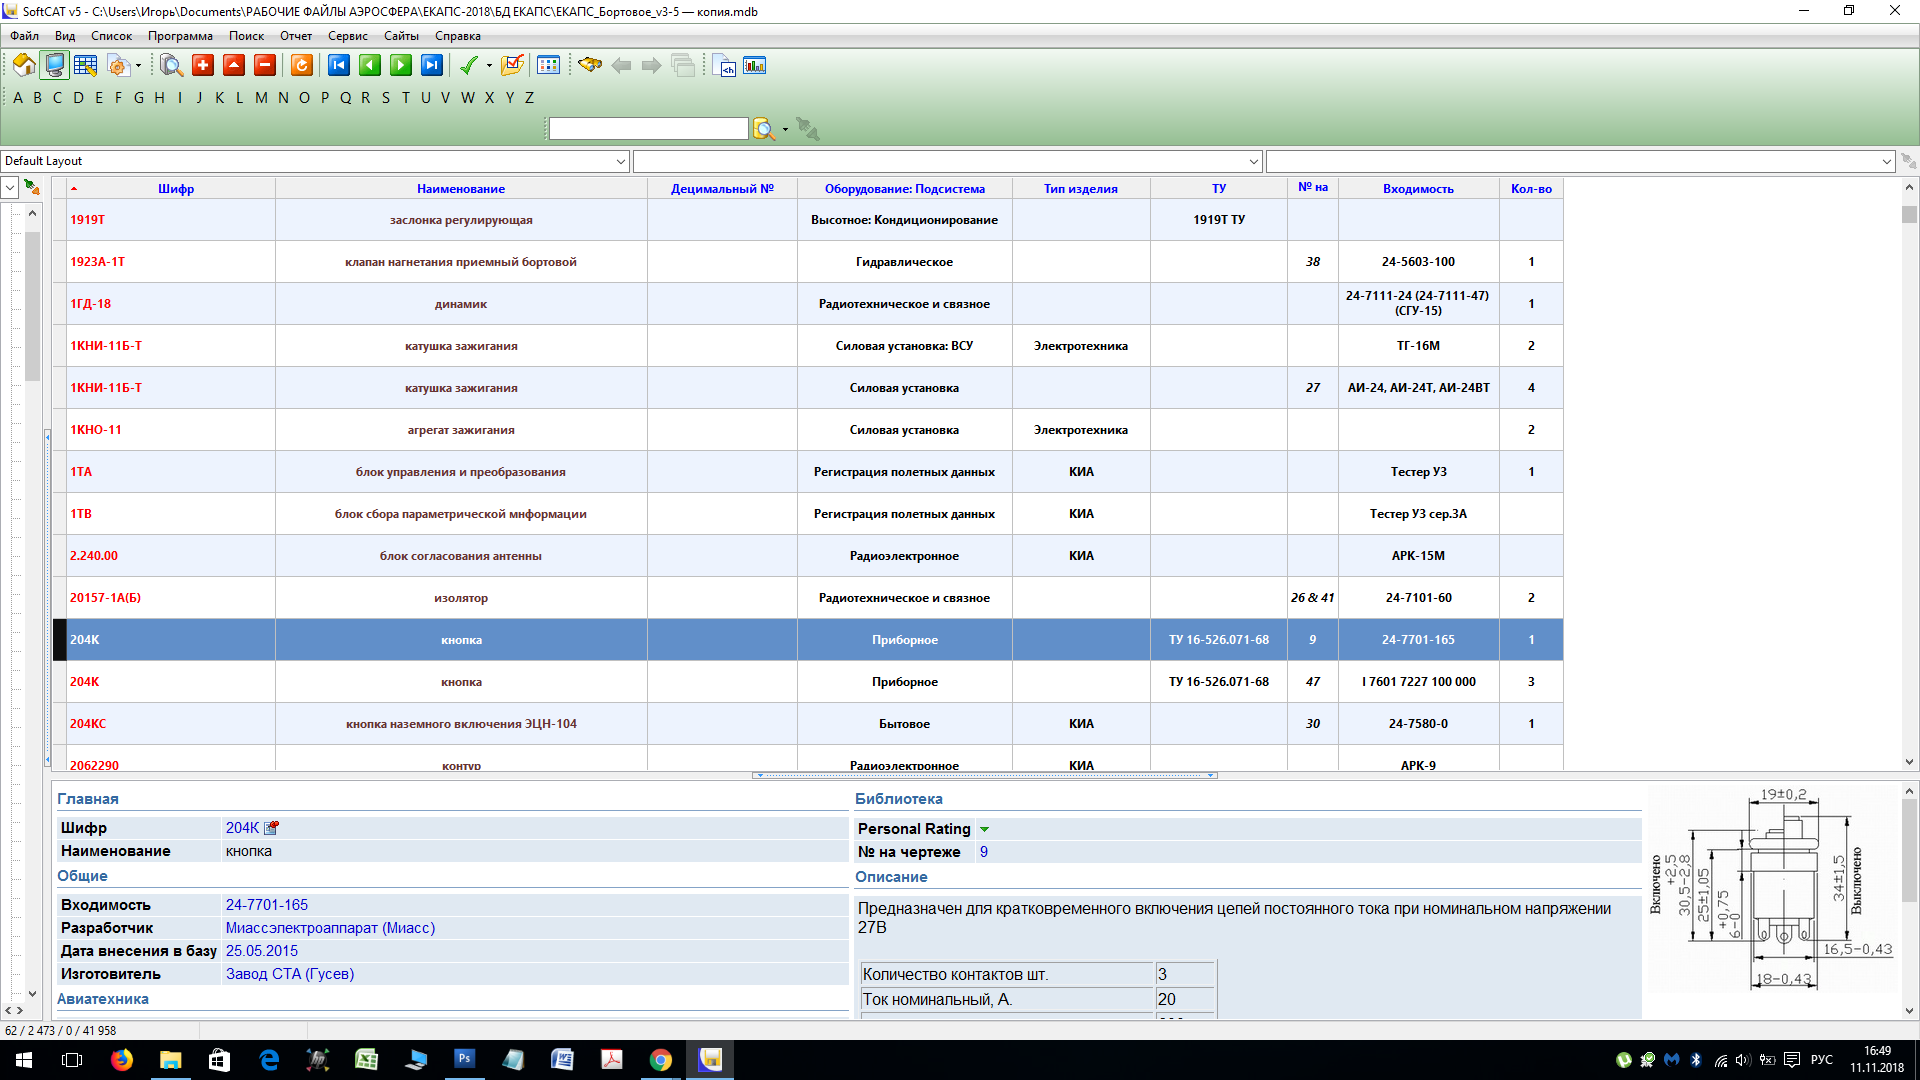Open the Список menu

pos(112,36)
